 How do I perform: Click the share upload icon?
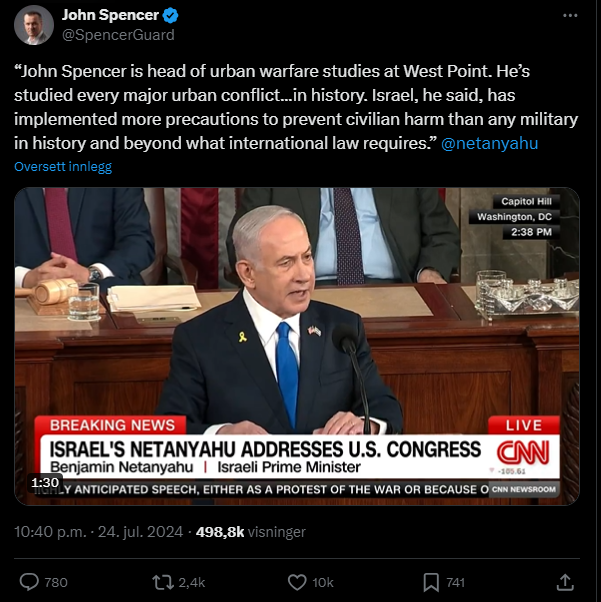coord(565,582)
